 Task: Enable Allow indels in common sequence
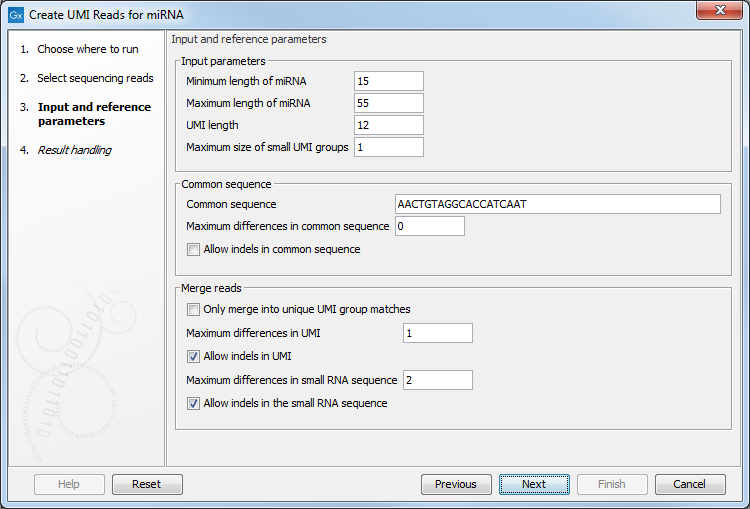coord(194,249)
